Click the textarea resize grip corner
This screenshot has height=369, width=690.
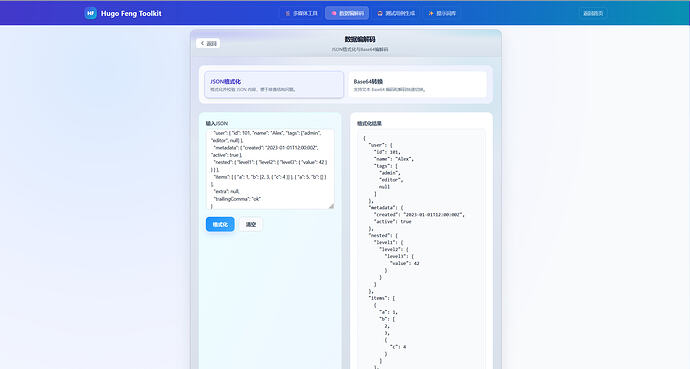[331, 206]
